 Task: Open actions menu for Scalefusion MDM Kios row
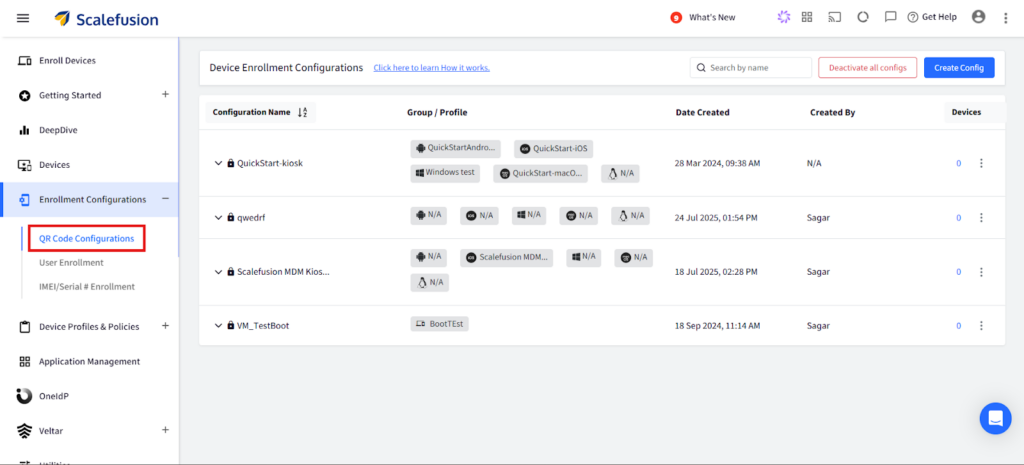click(981, 272)
